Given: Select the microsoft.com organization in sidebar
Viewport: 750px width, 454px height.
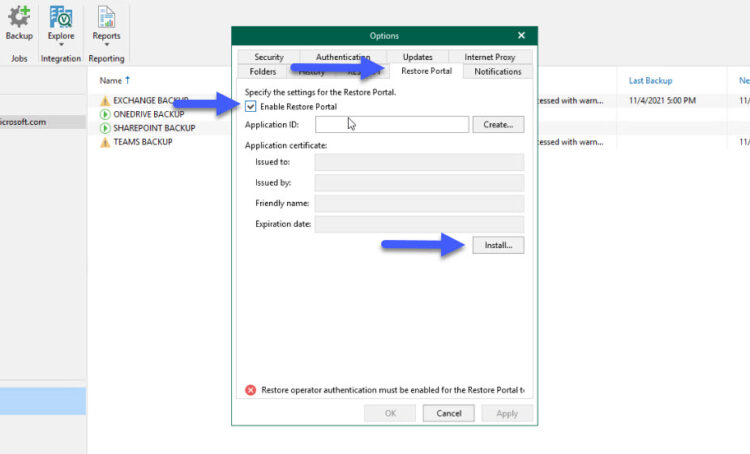Looking at the screenshot, I should tap(43, 122).
